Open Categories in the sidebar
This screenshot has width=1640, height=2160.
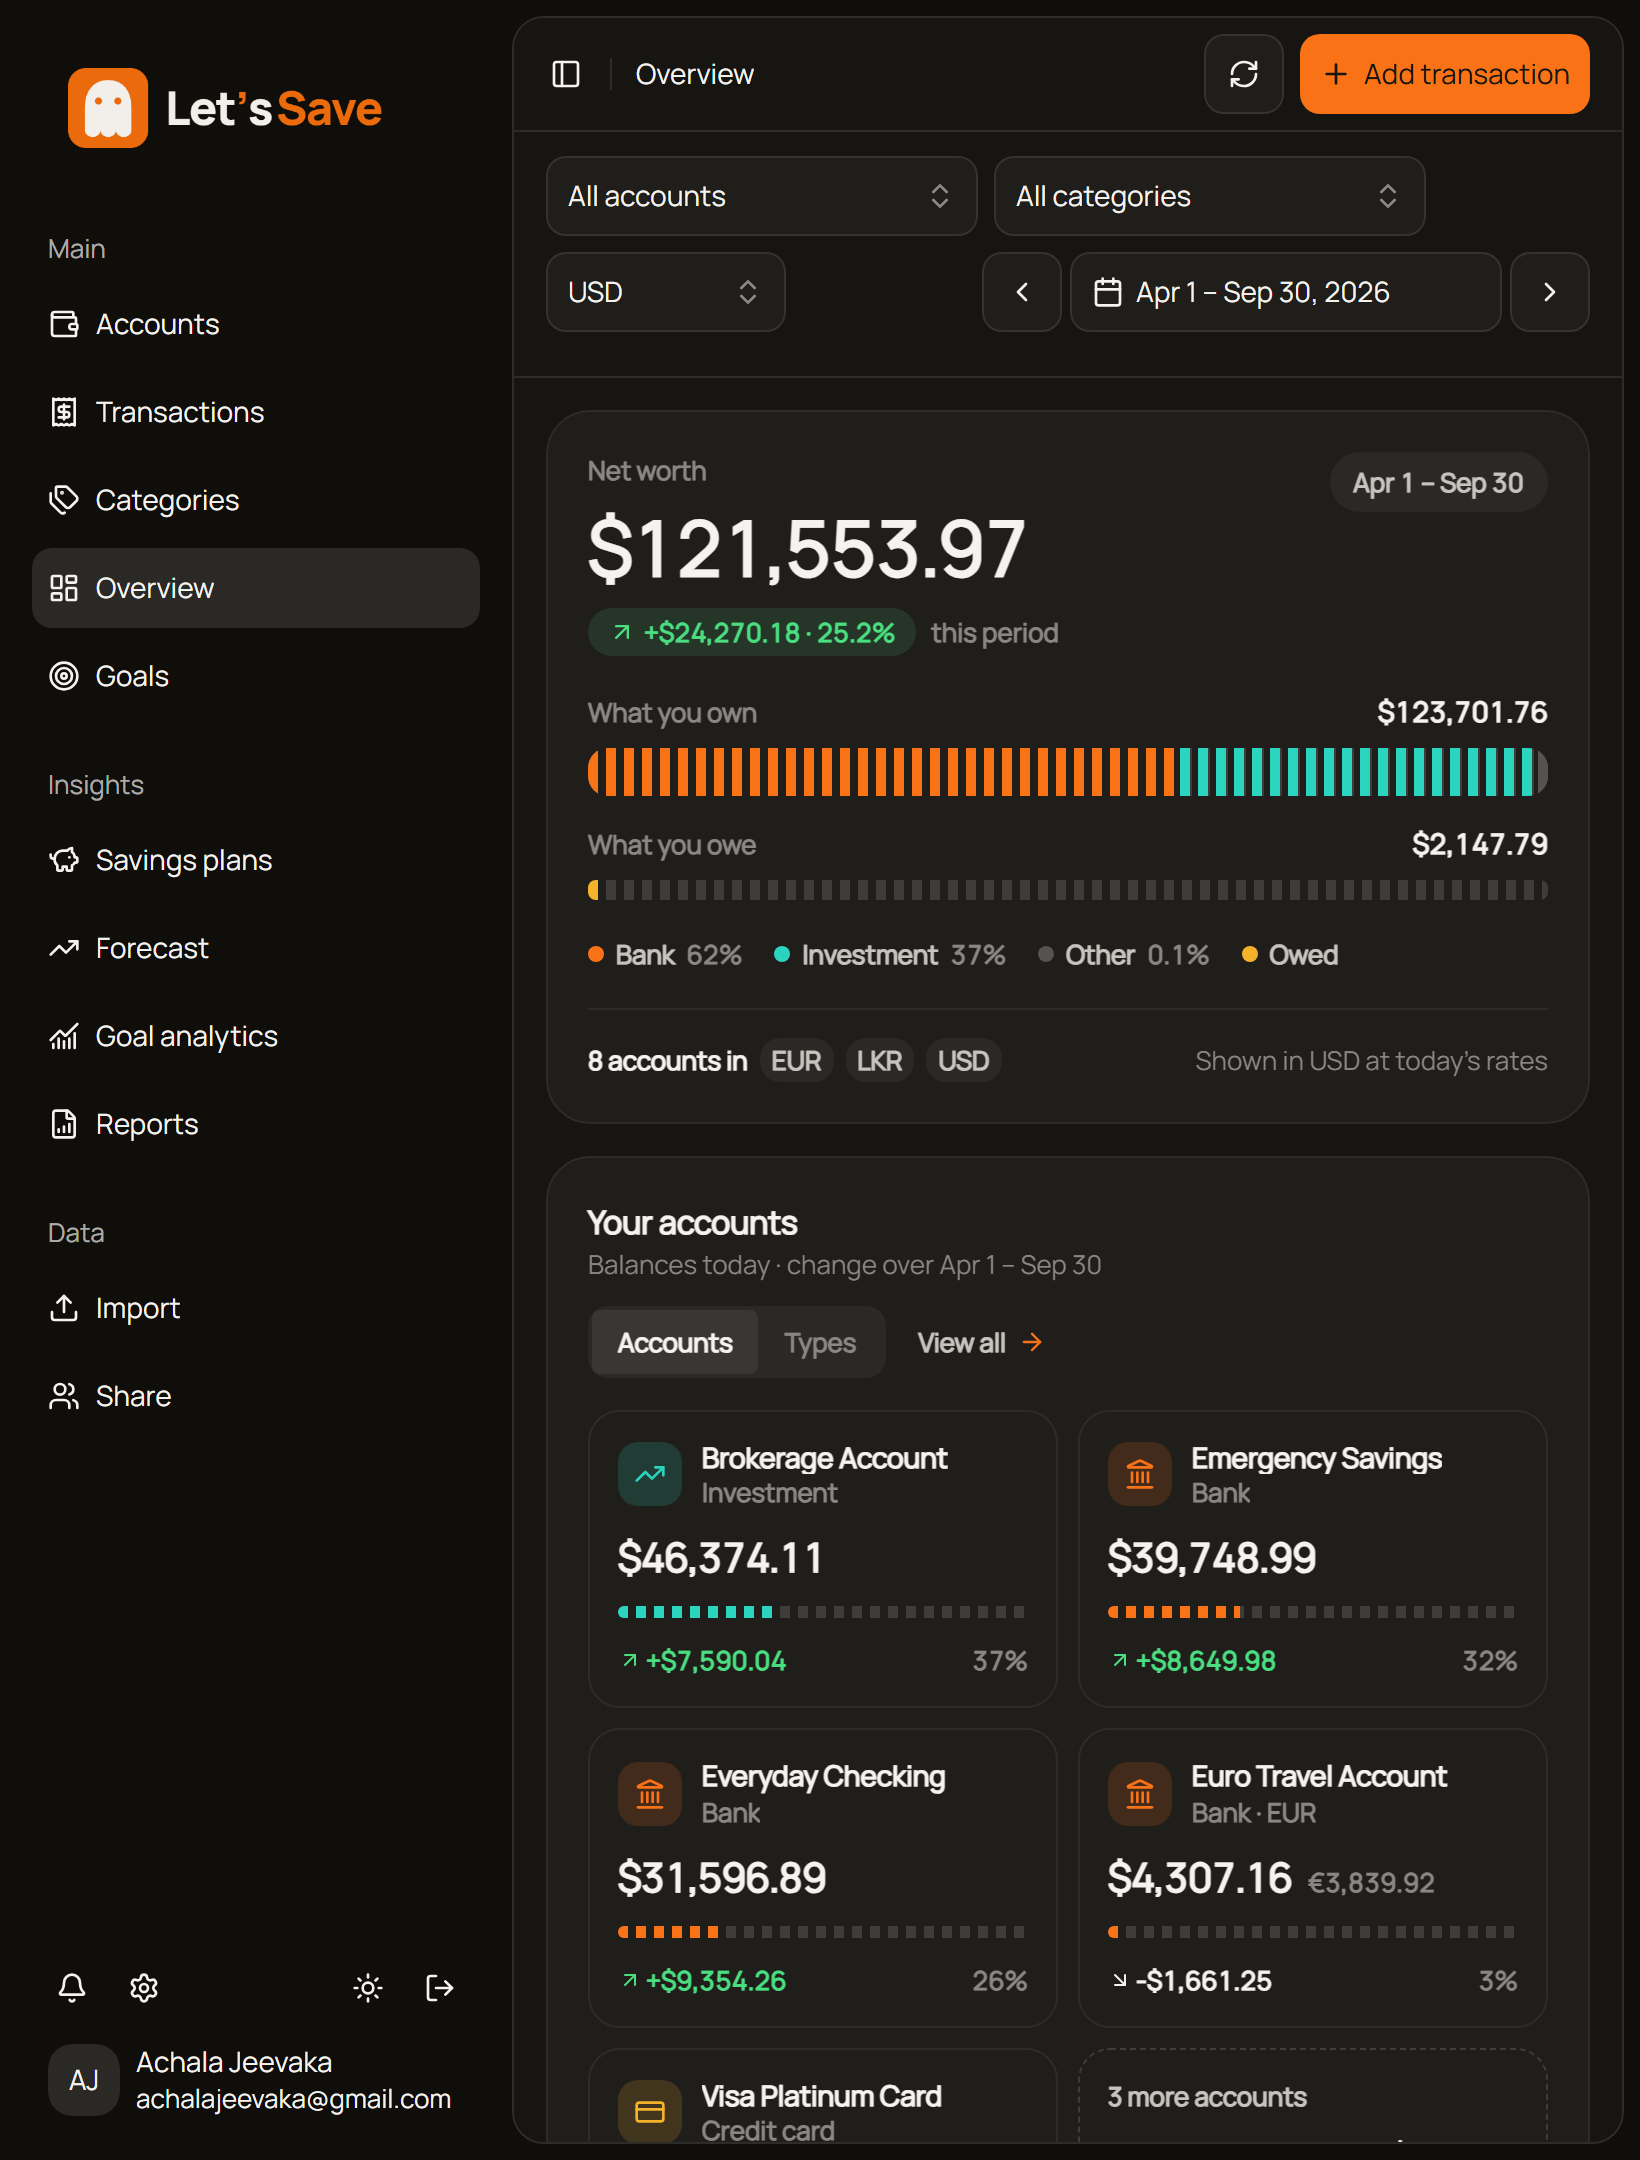[x=256, y=500]
